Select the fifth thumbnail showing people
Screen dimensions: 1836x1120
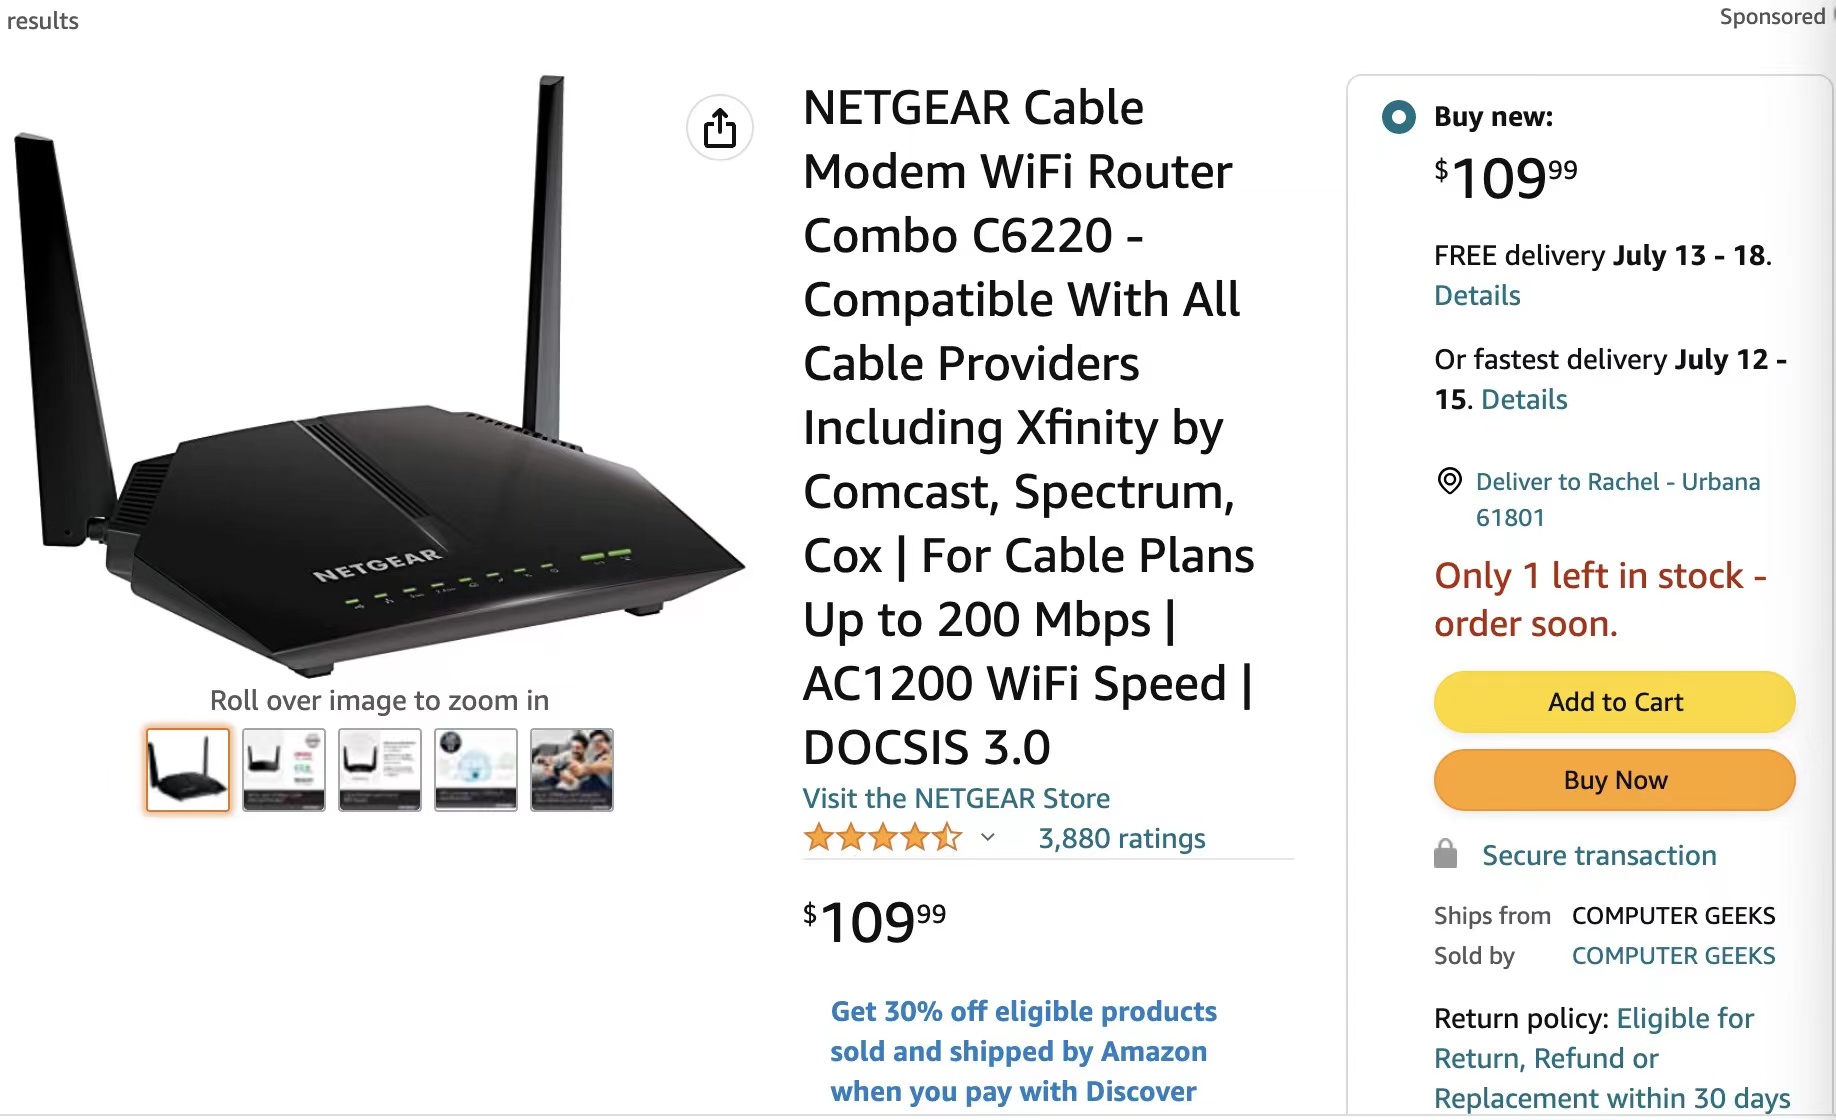(x=572, y=769)
